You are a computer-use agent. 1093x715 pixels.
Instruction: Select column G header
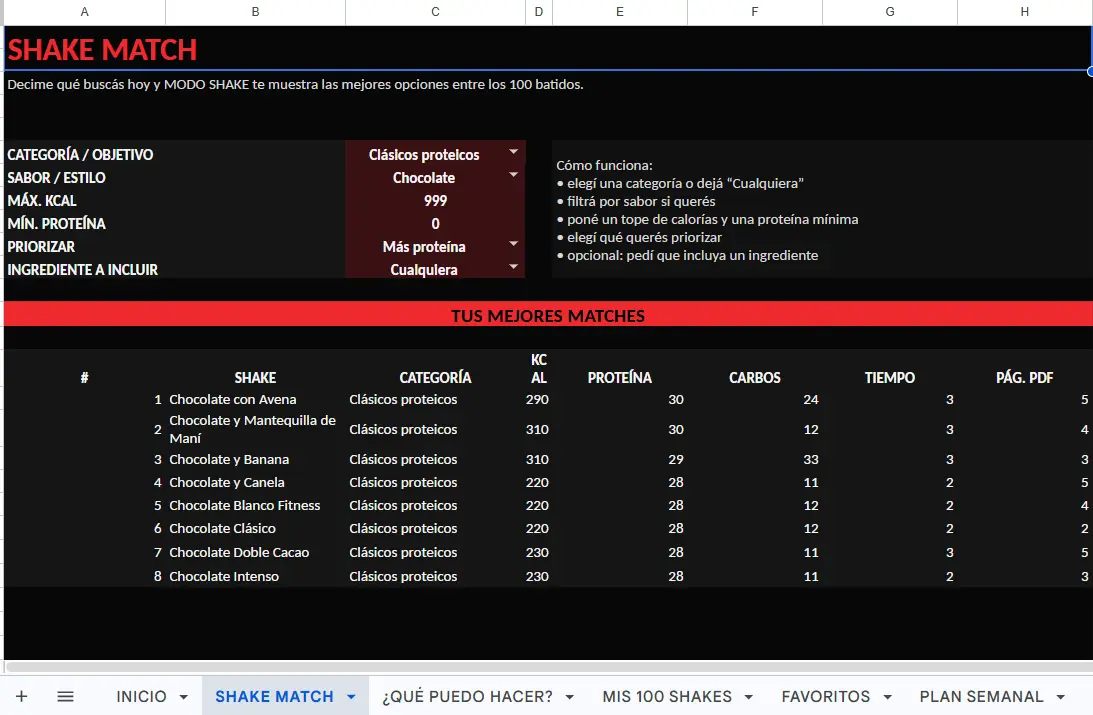(890, 12)
